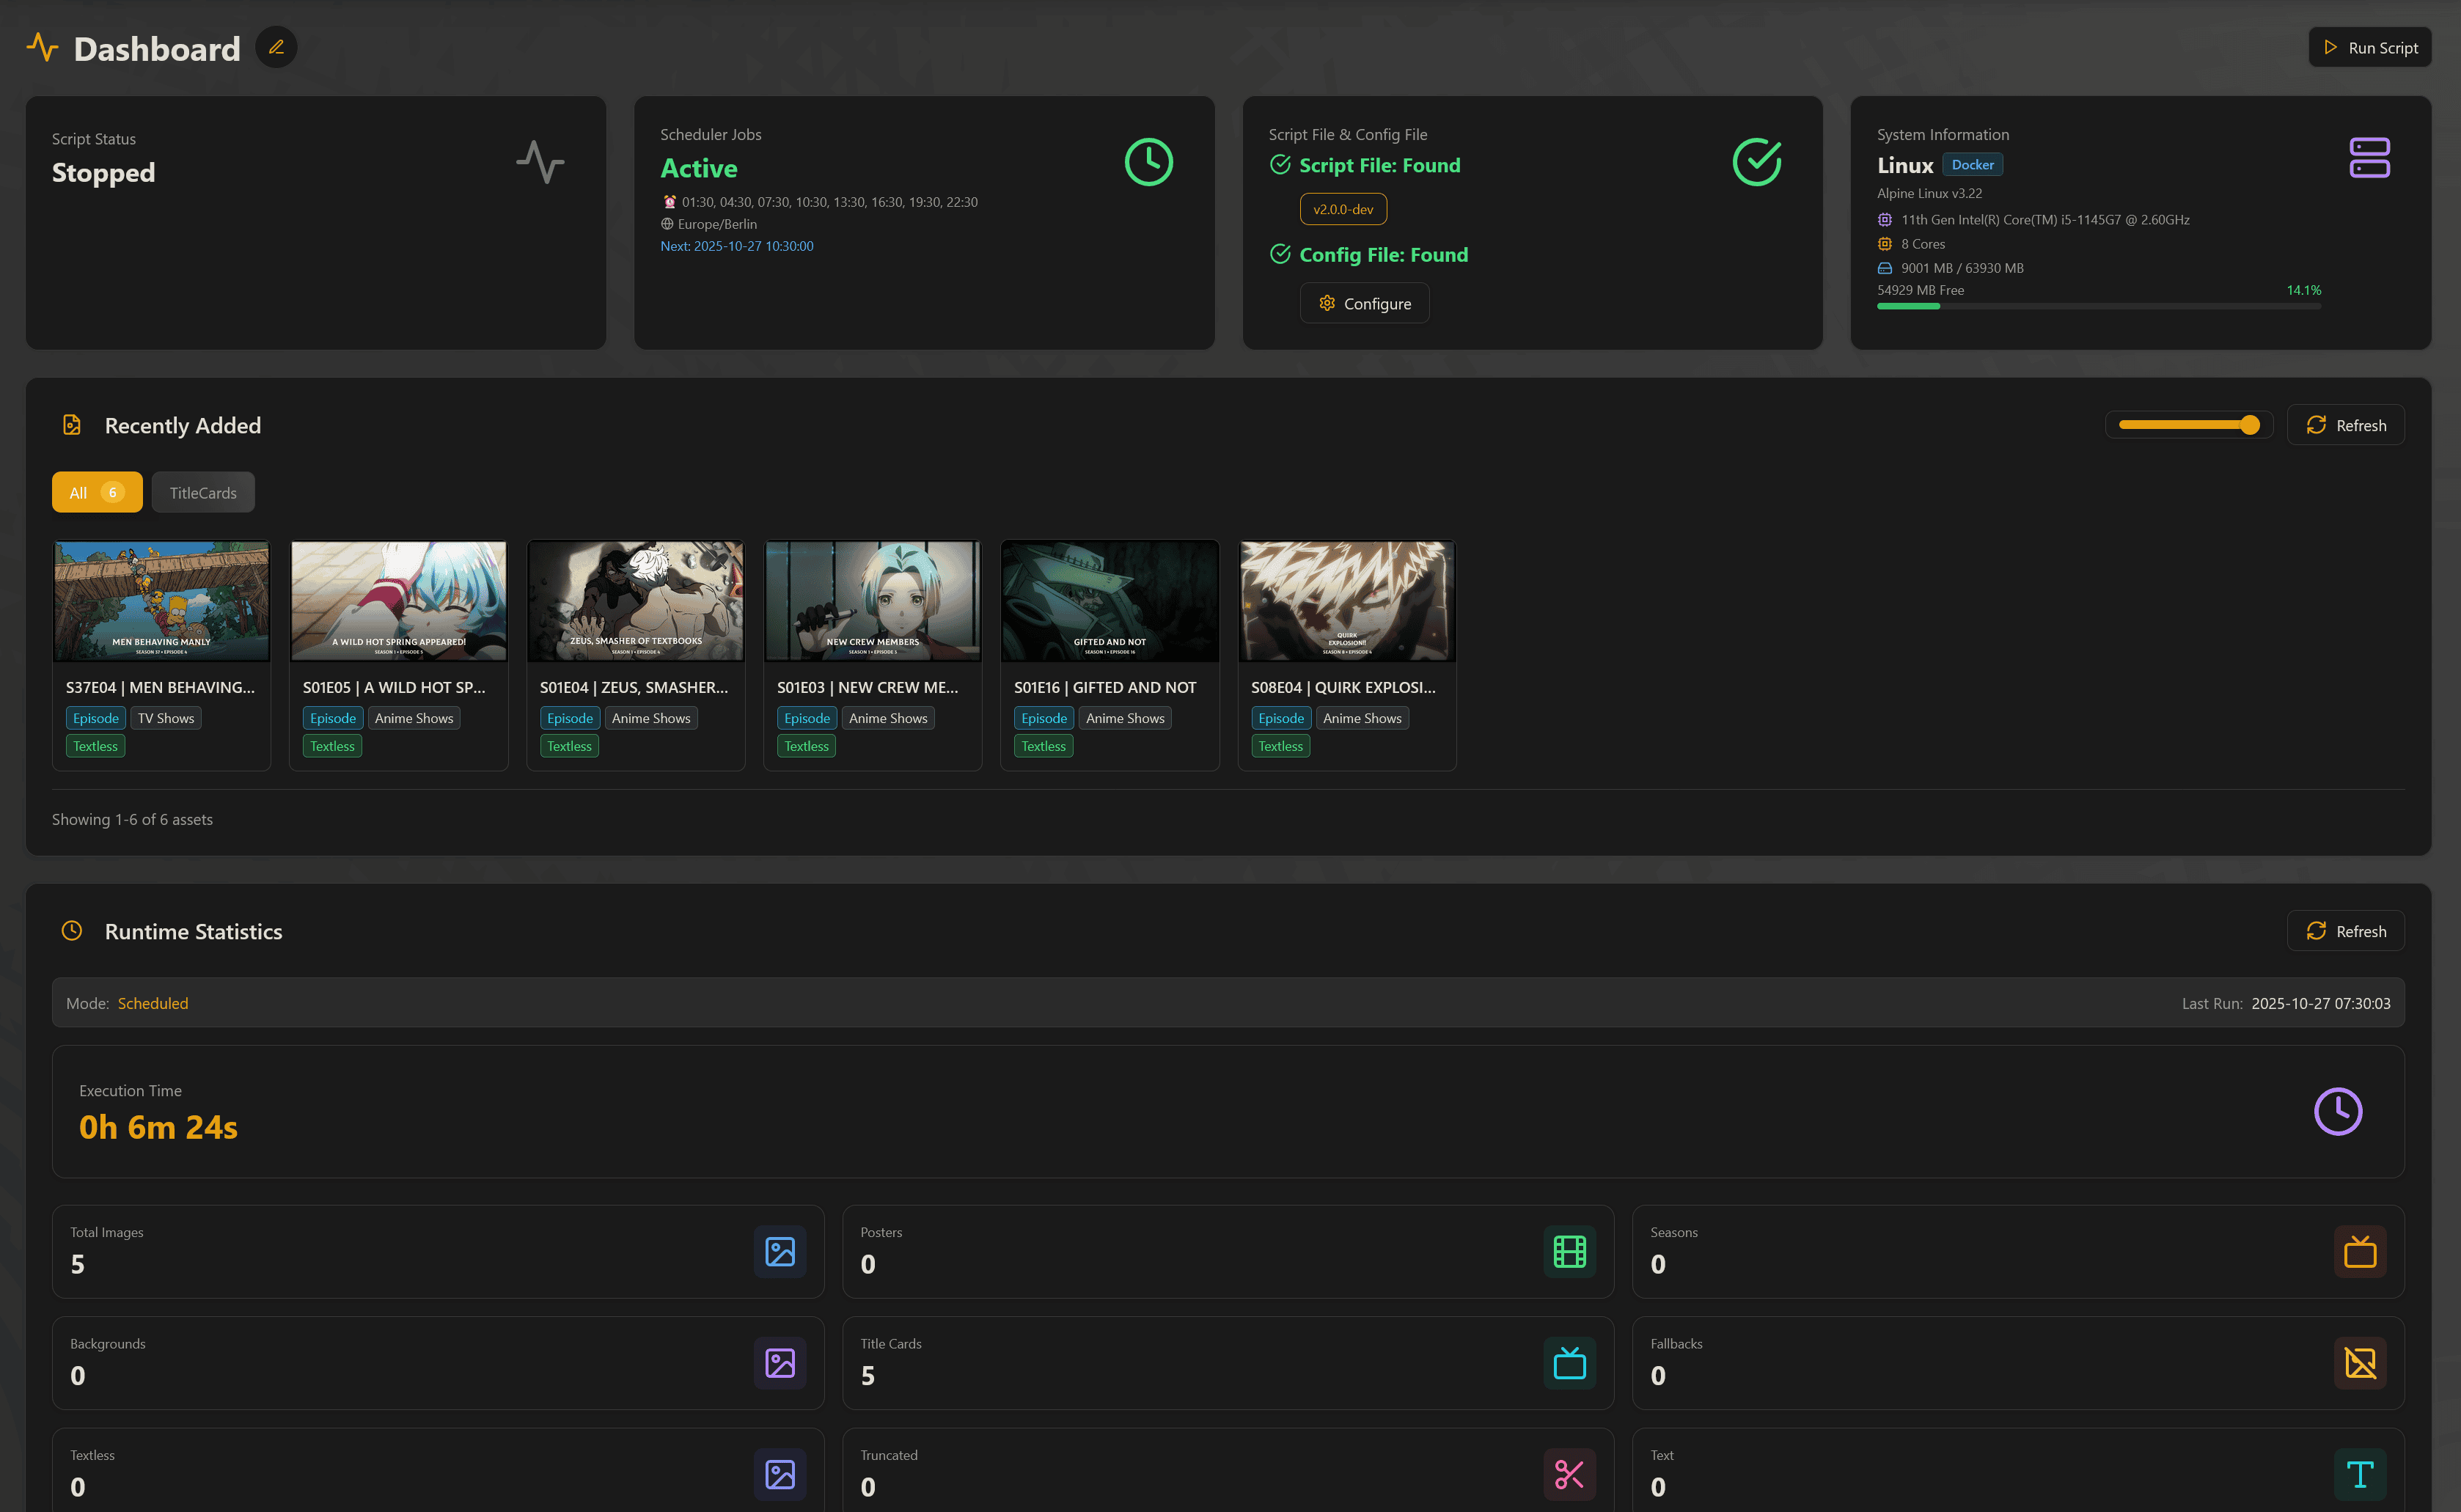Click the Fallbacks crossed-image icon
Image resolution: width=2461 pixels, height=1512 pixels.
point(2359,1363)
